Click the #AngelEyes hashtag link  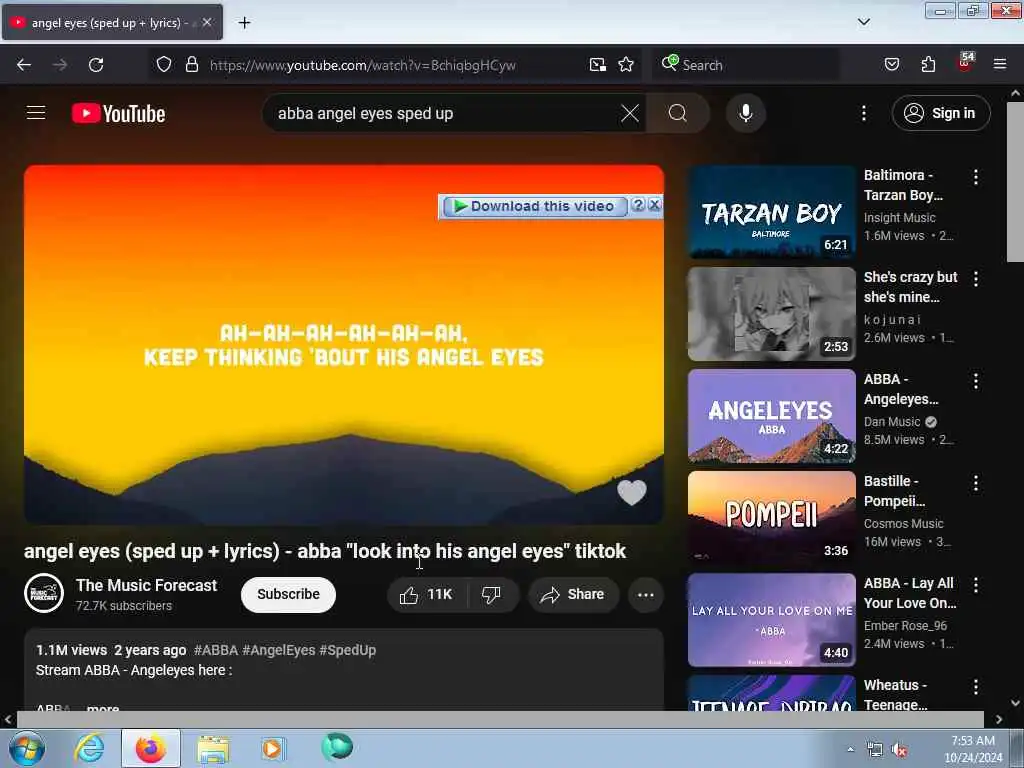tap(279, 650)
